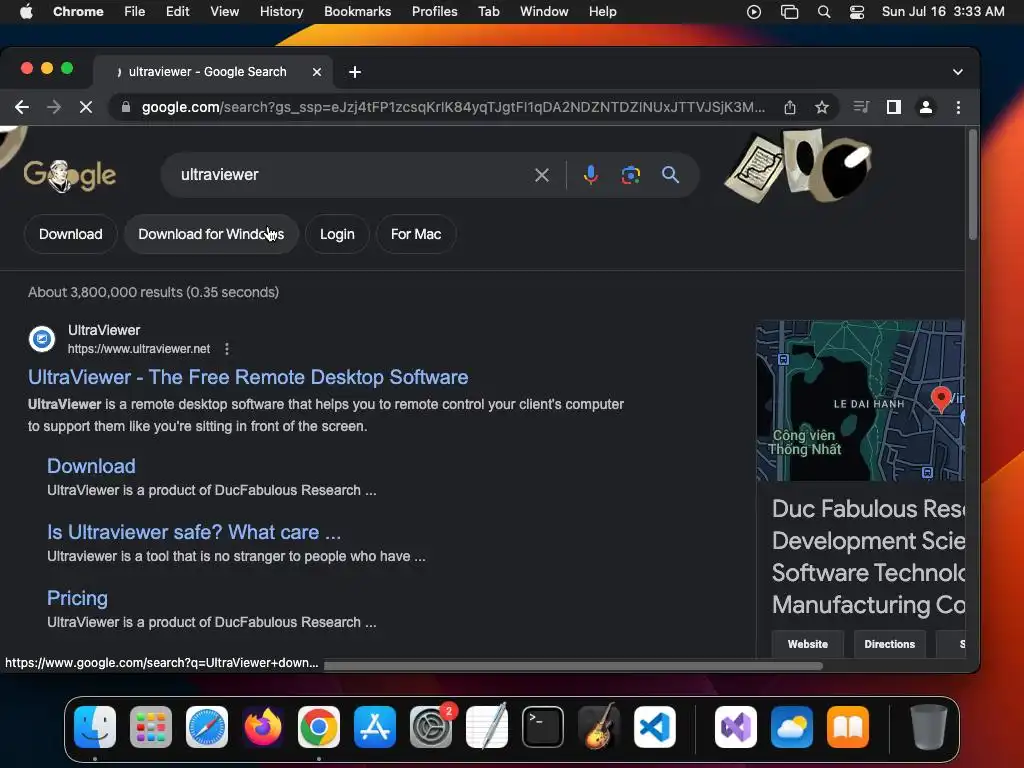This screenshot has height=768, width=1024.
Task: Open UltraViewer Free Remote Desktop Software result
Action: [248, 377]
